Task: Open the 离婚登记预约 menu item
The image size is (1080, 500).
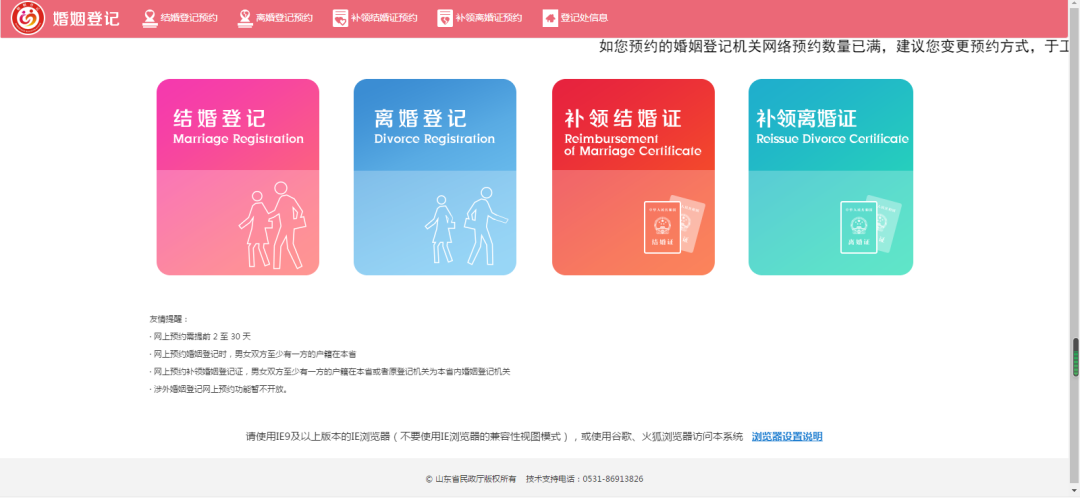Action: point(284,18)
